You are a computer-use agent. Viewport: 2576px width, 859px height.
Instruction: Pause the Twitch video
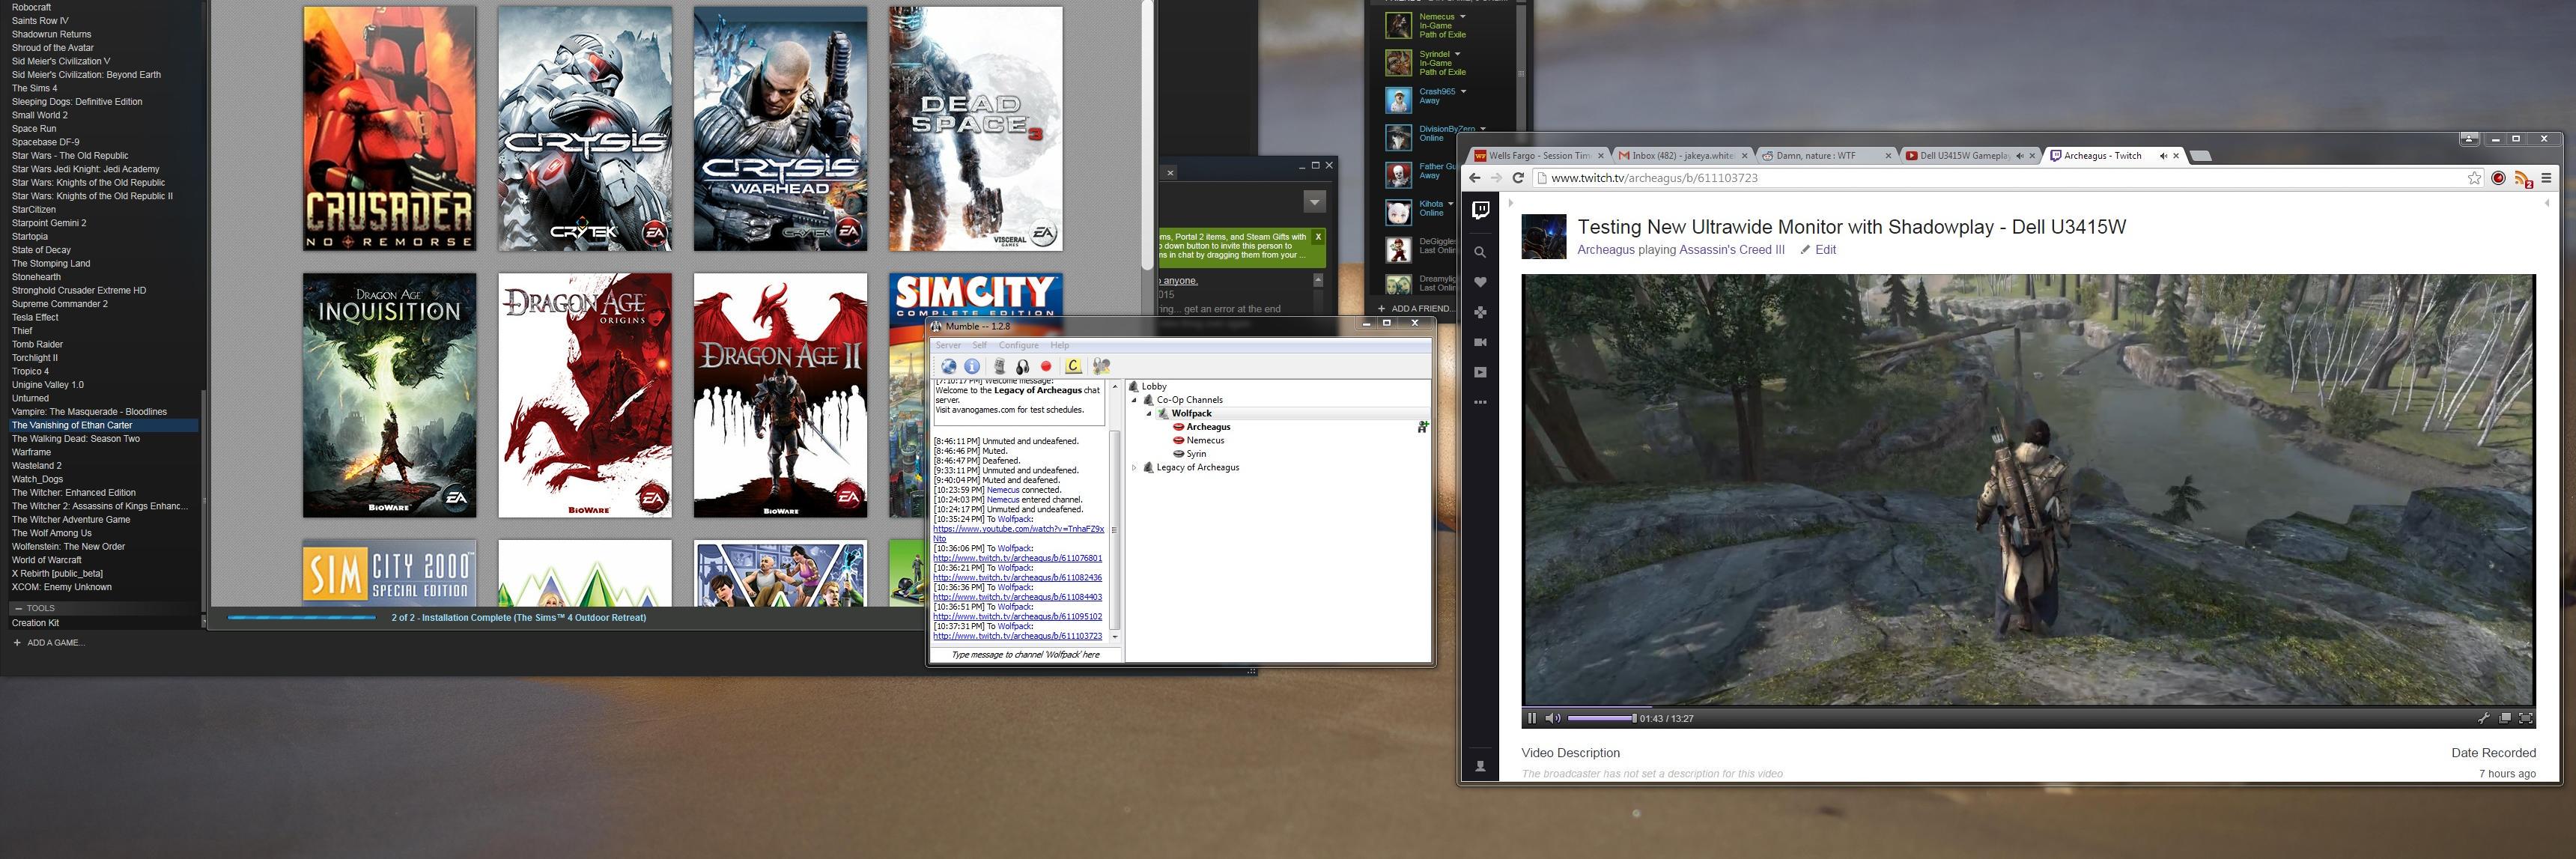[x=1531, y=718]
